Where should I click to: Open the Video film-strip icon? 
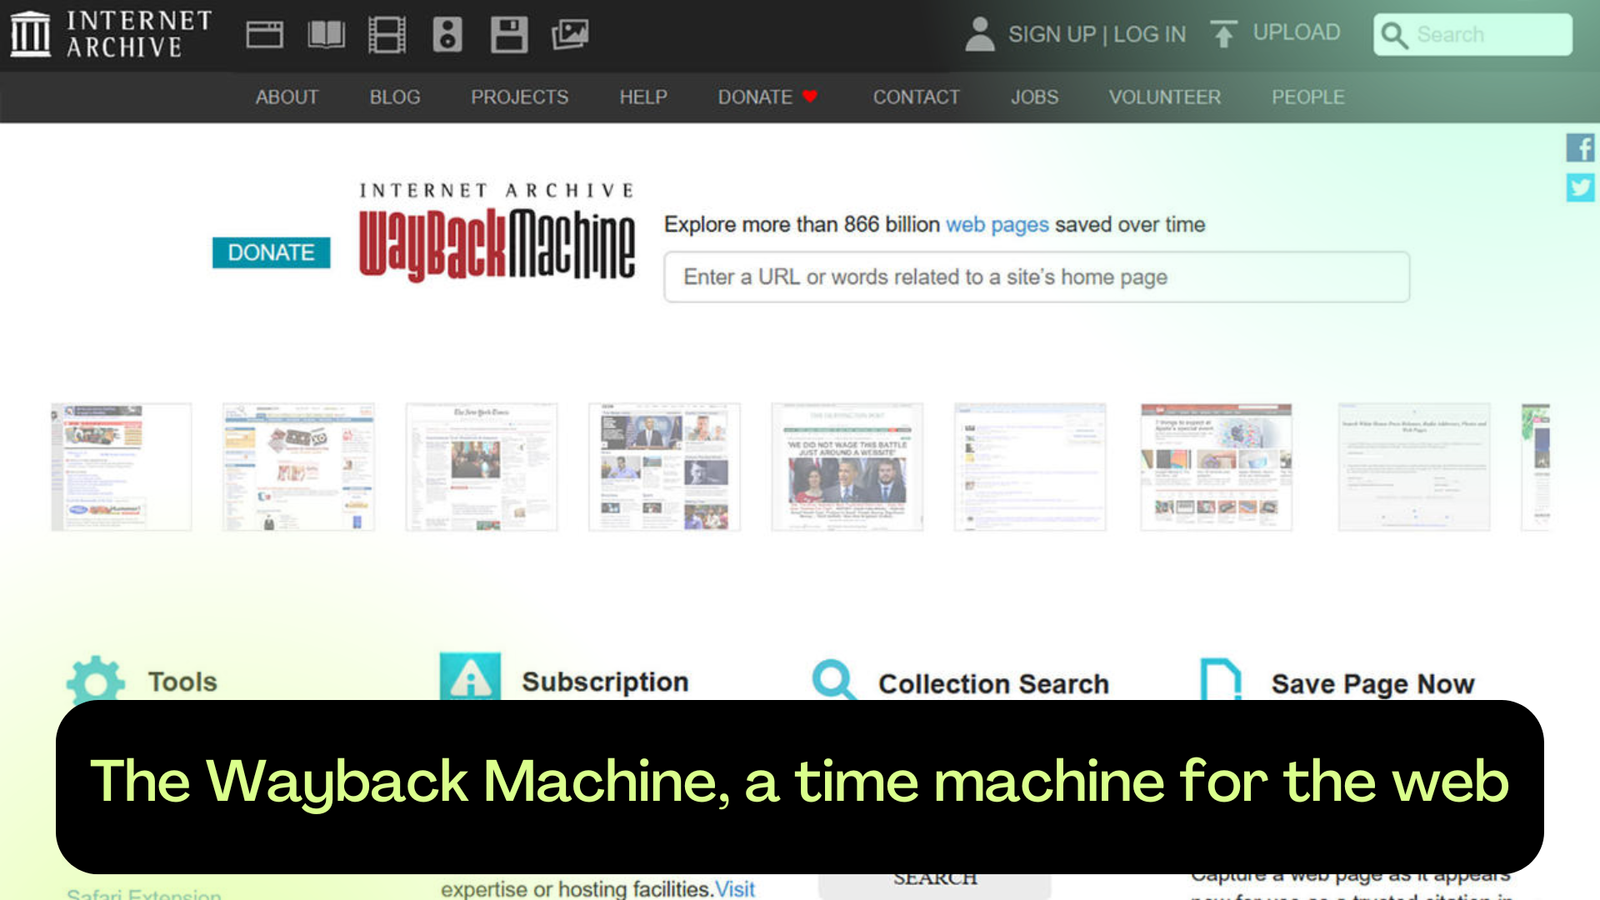click(x=387, y=35)
